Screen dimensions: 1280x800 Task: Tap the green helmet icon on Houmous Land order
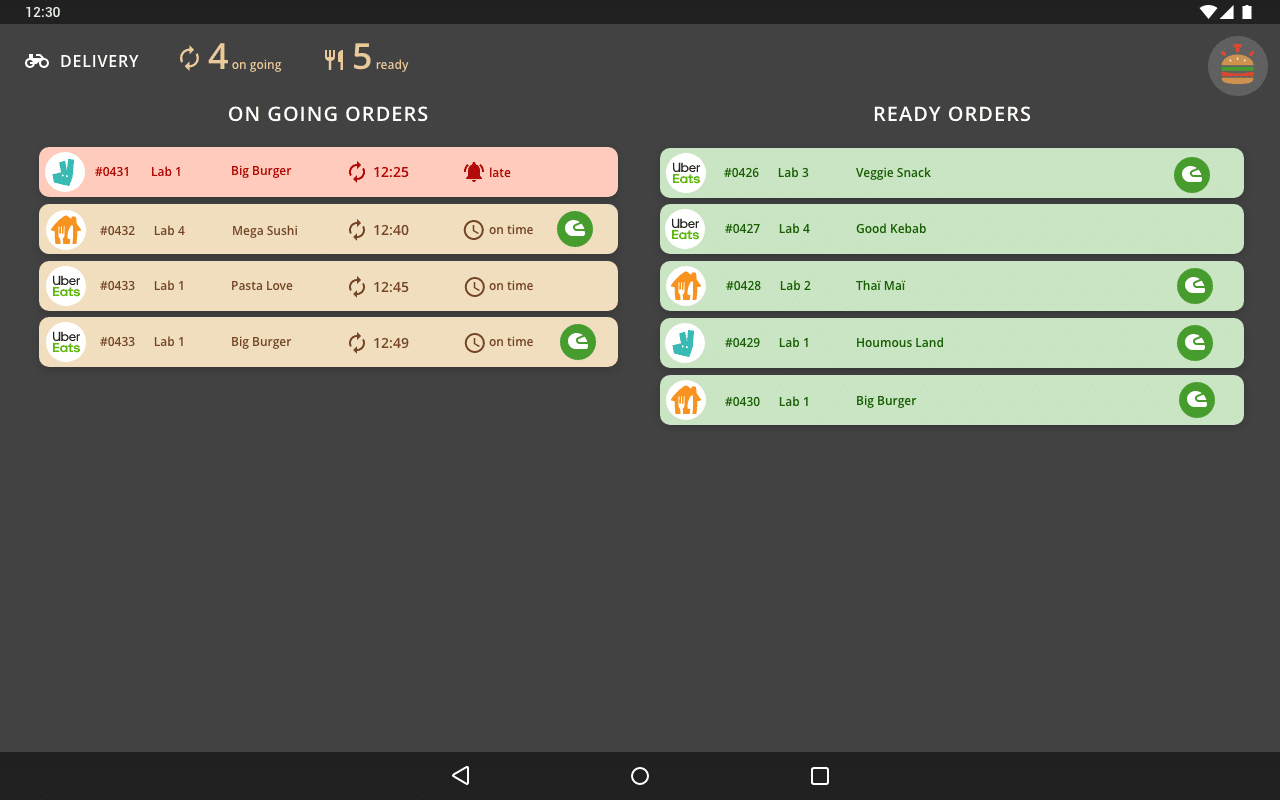pyautogui.click(x=1195, y=343)
